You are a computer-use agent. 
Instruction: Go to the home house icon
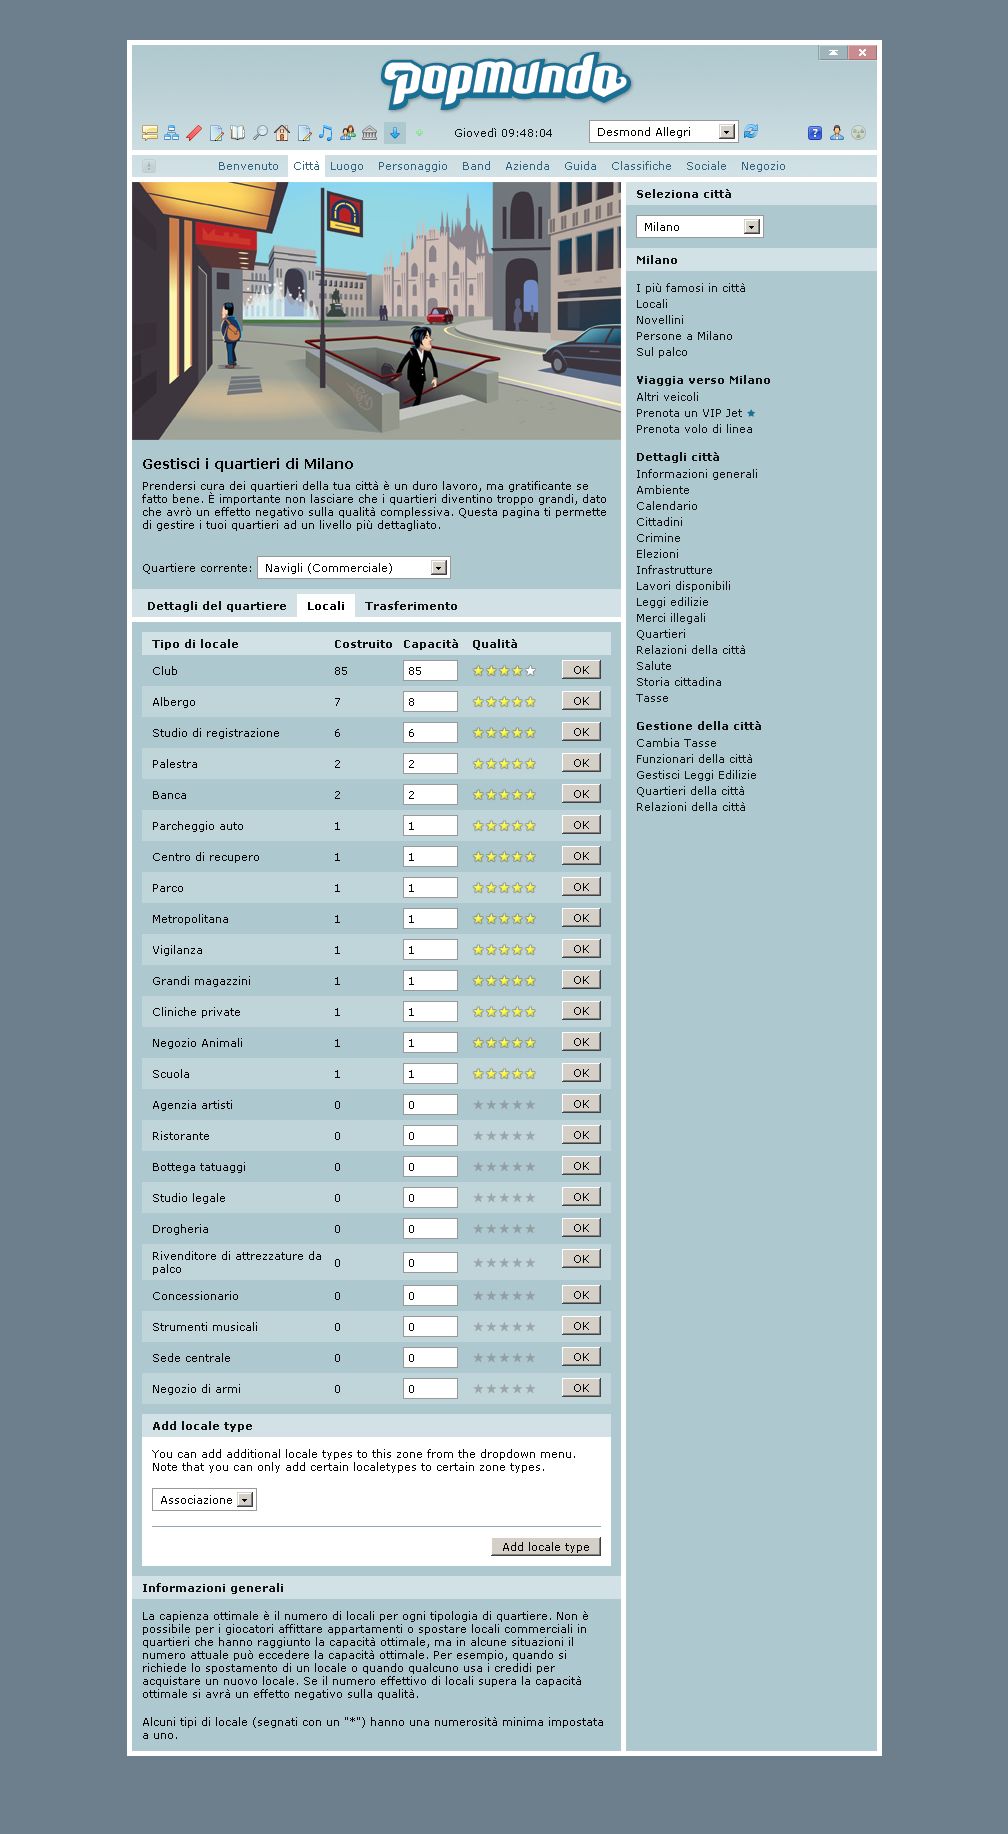click(282, 132)
